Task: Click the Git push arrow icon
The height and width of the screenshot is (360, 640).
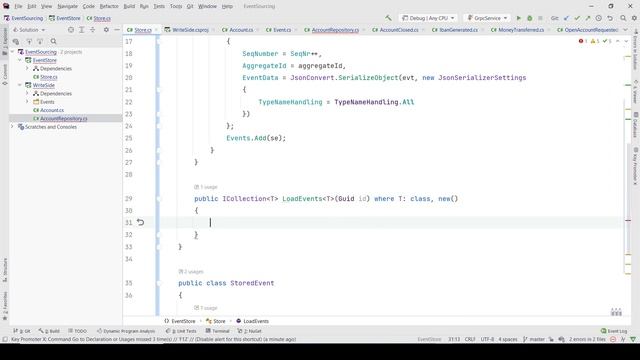Action: (588, 18)
